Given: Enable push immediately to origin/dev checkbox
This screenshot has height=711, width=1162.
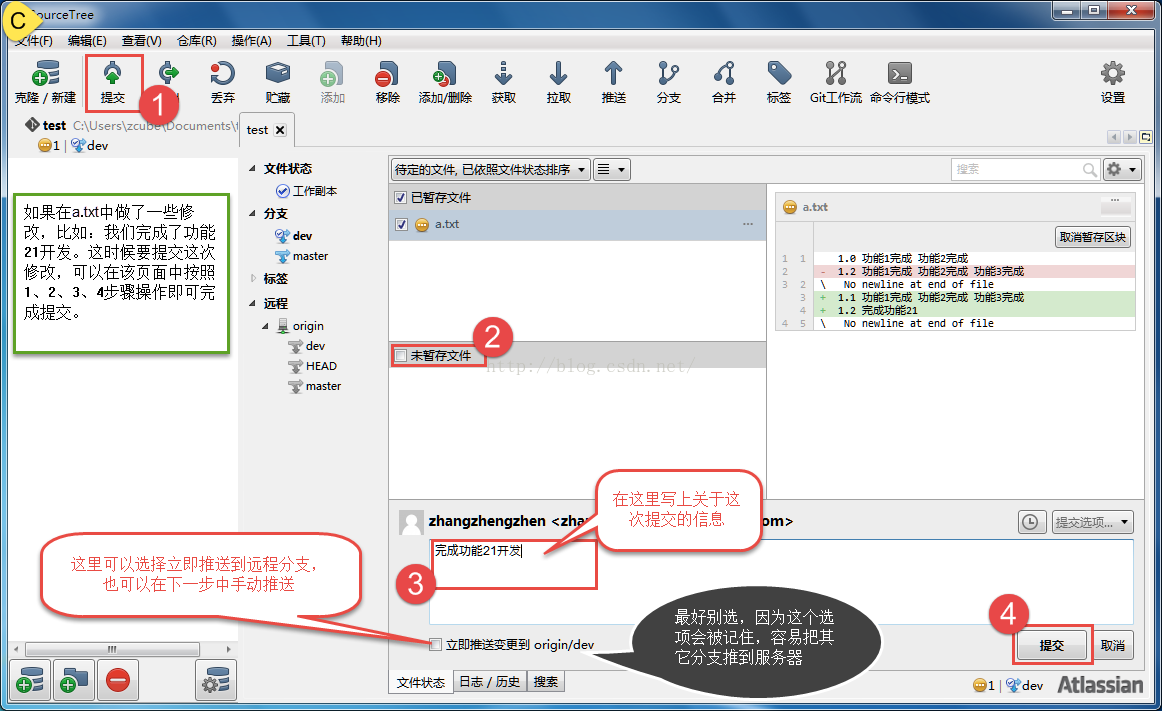Looking at the screenshot, I should [435, 644].
